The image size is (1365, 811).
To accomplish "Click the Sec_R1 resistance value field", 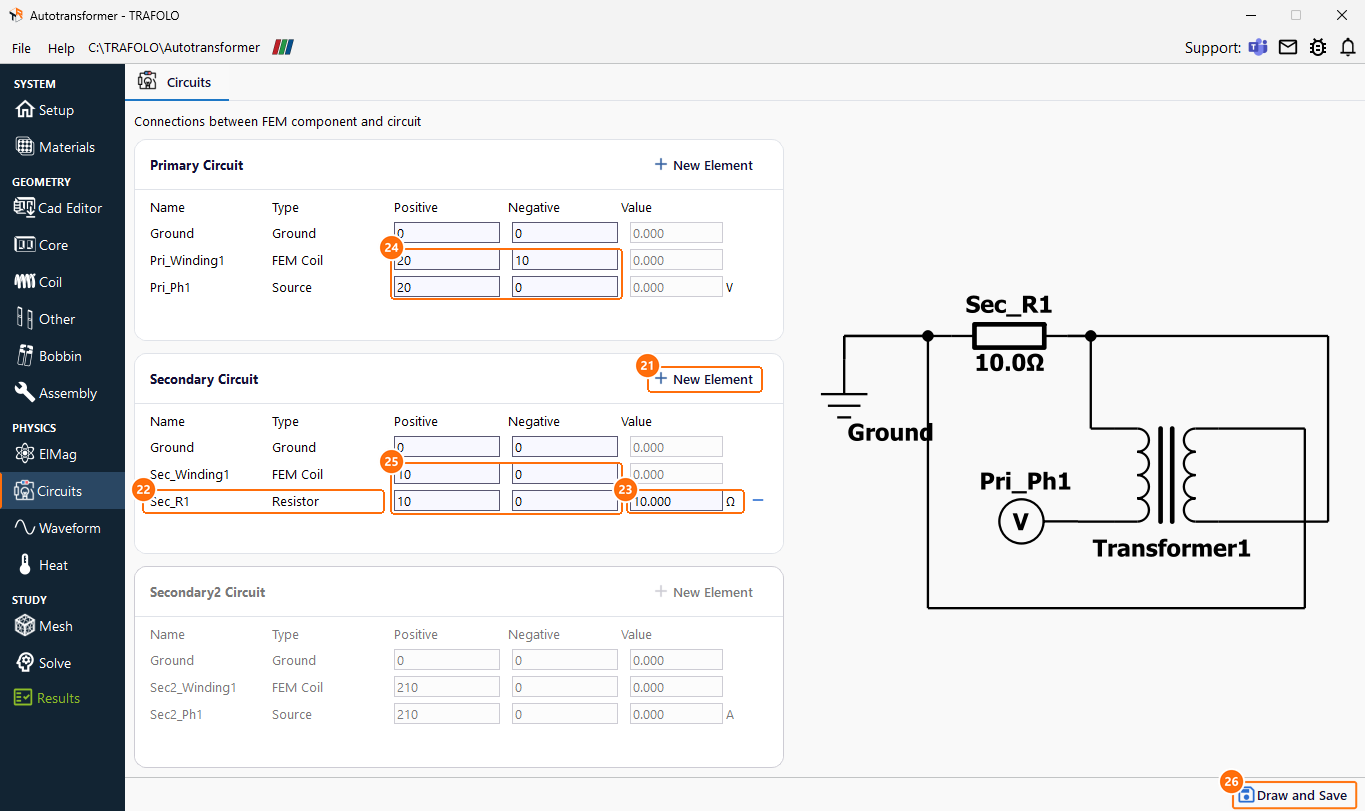I will click(x=676, y=501).
